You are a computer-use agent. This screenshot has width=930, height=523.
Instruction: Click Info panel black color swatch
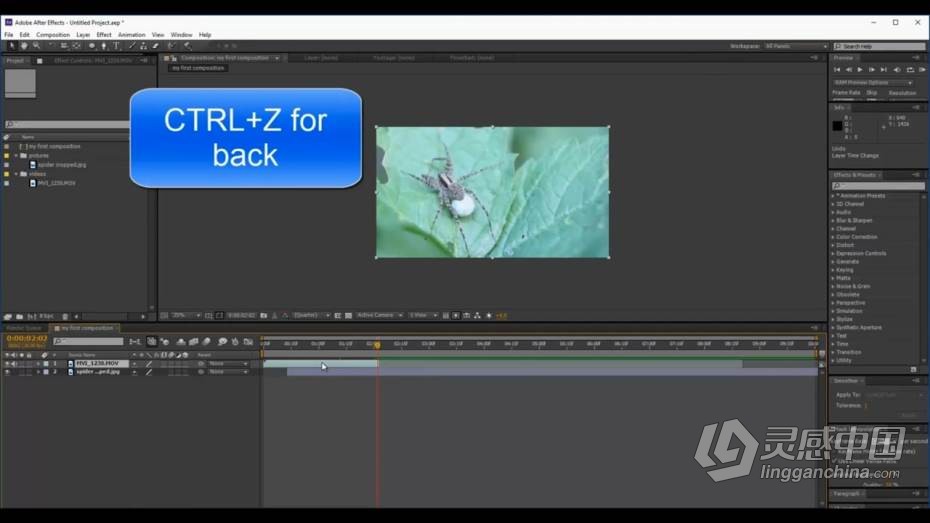(x=837, y=126)
